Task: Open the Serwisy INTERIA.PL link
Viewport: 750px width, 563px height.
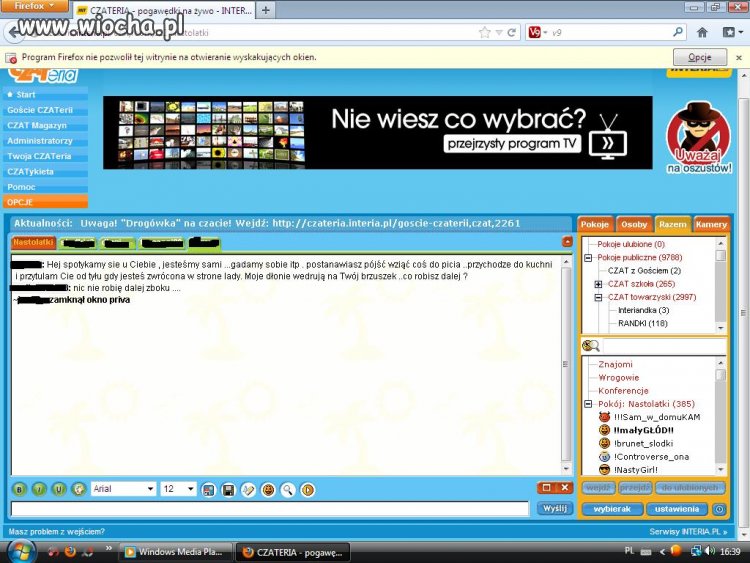Action: [688, 532]
